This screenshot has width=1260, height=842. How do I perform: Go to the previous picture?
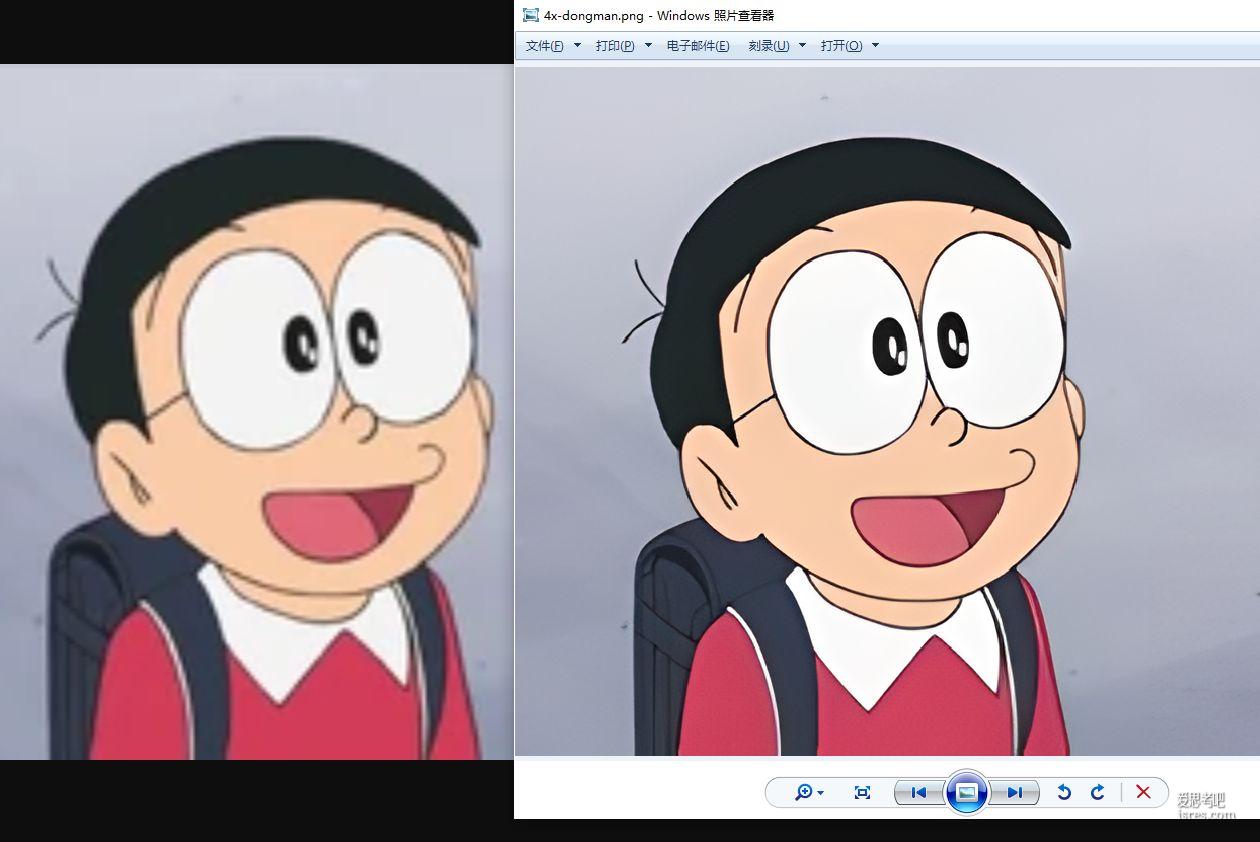[x=919, y=792]
